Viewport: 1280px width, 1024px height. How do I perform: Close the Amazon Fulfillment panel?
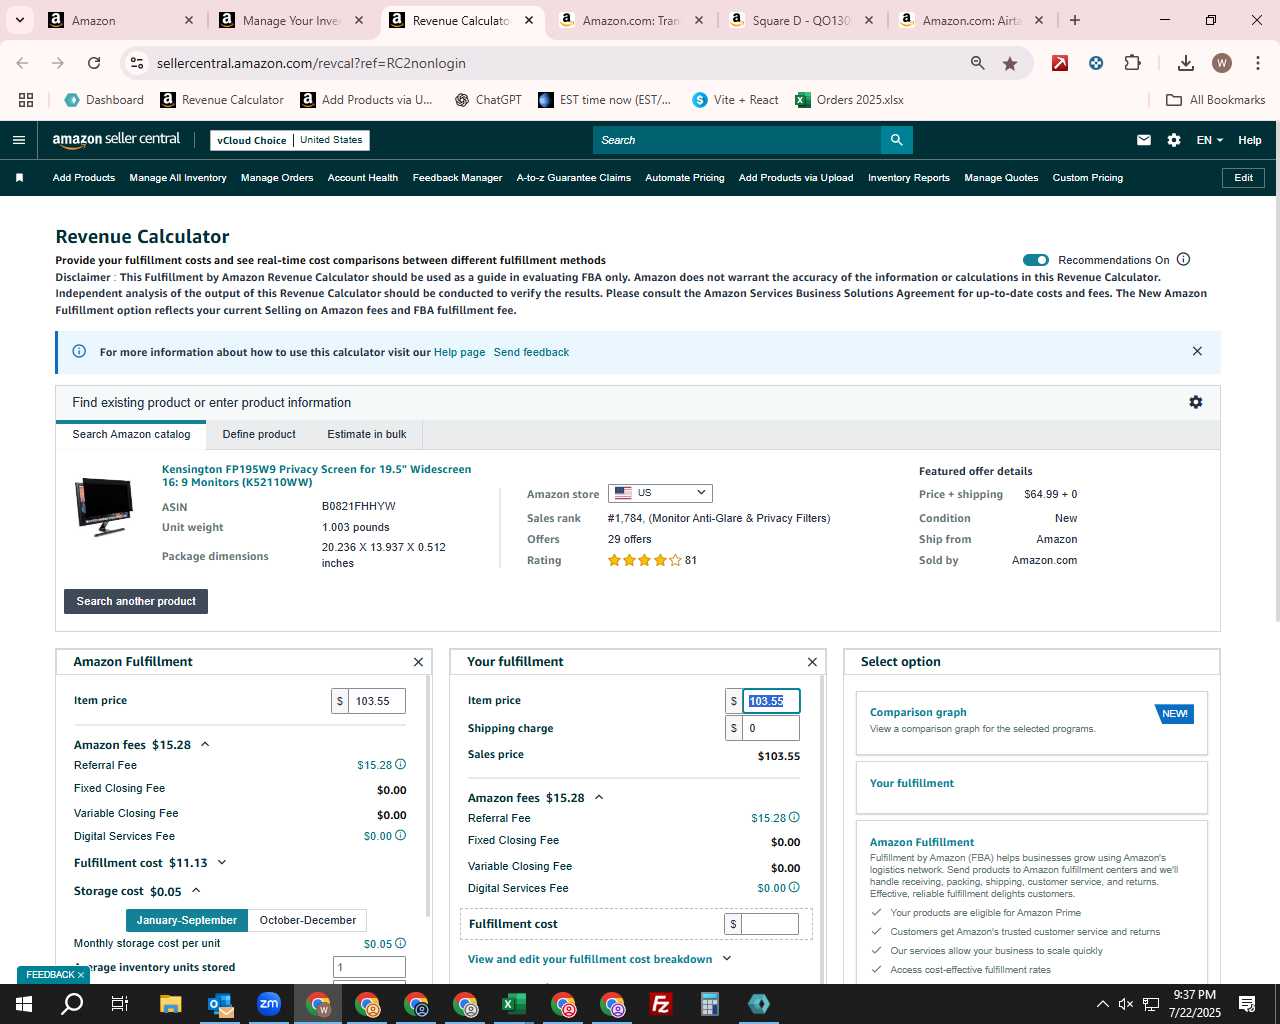[418, 662]
